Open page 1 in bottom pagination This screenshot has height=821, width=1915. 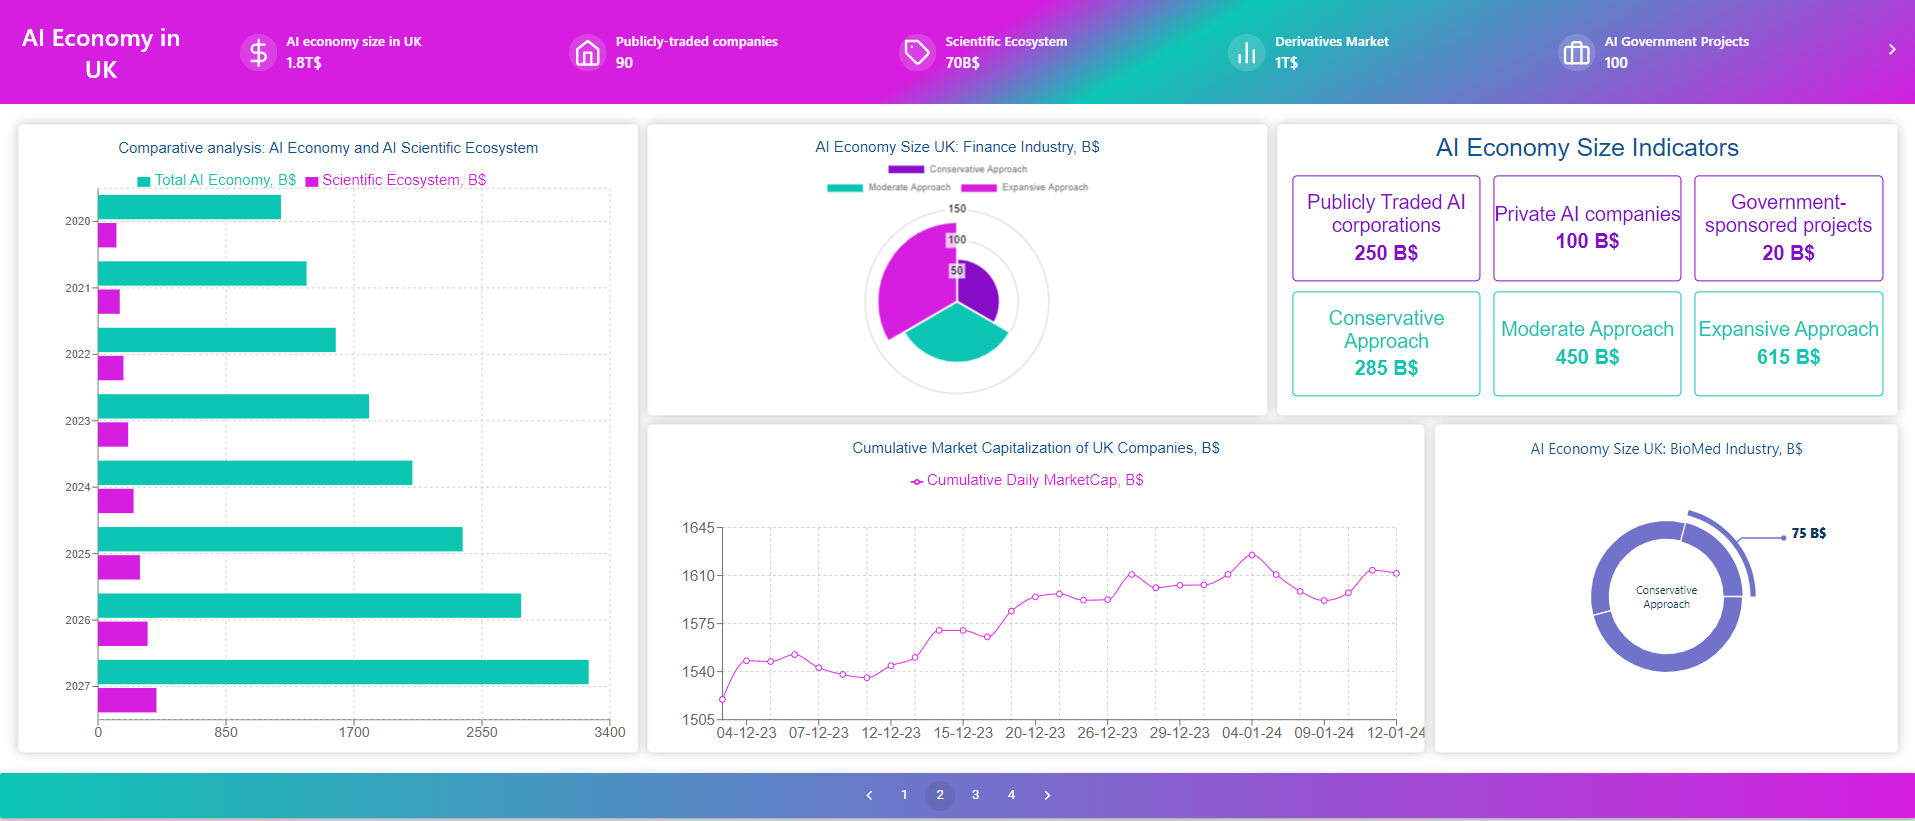pyautogui.click(x=904, y=795)
